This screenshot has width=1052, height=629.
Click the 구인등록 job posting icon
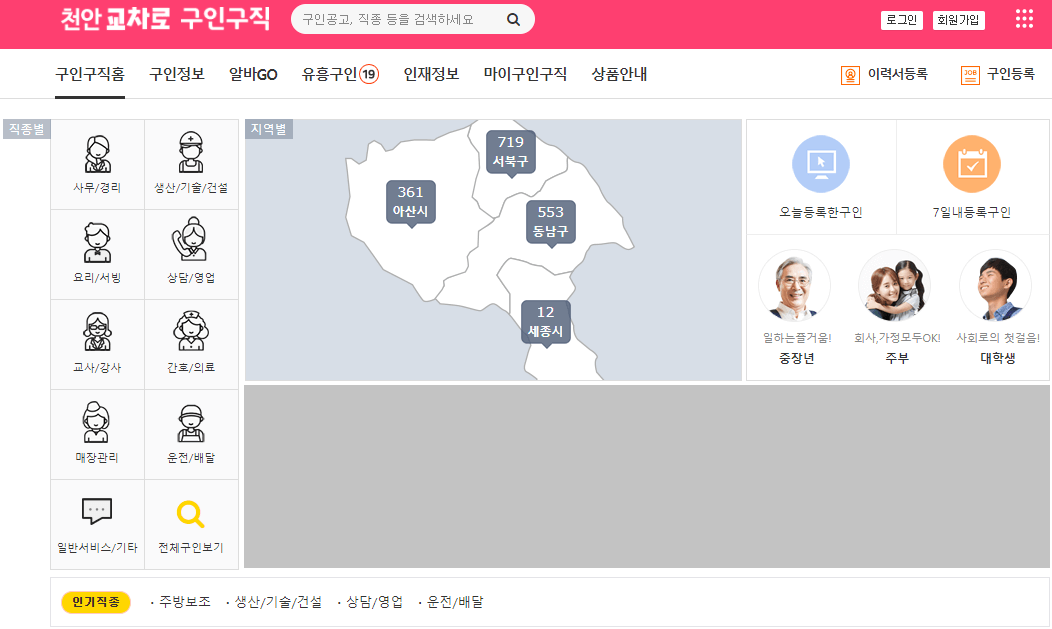click(969, 74)
